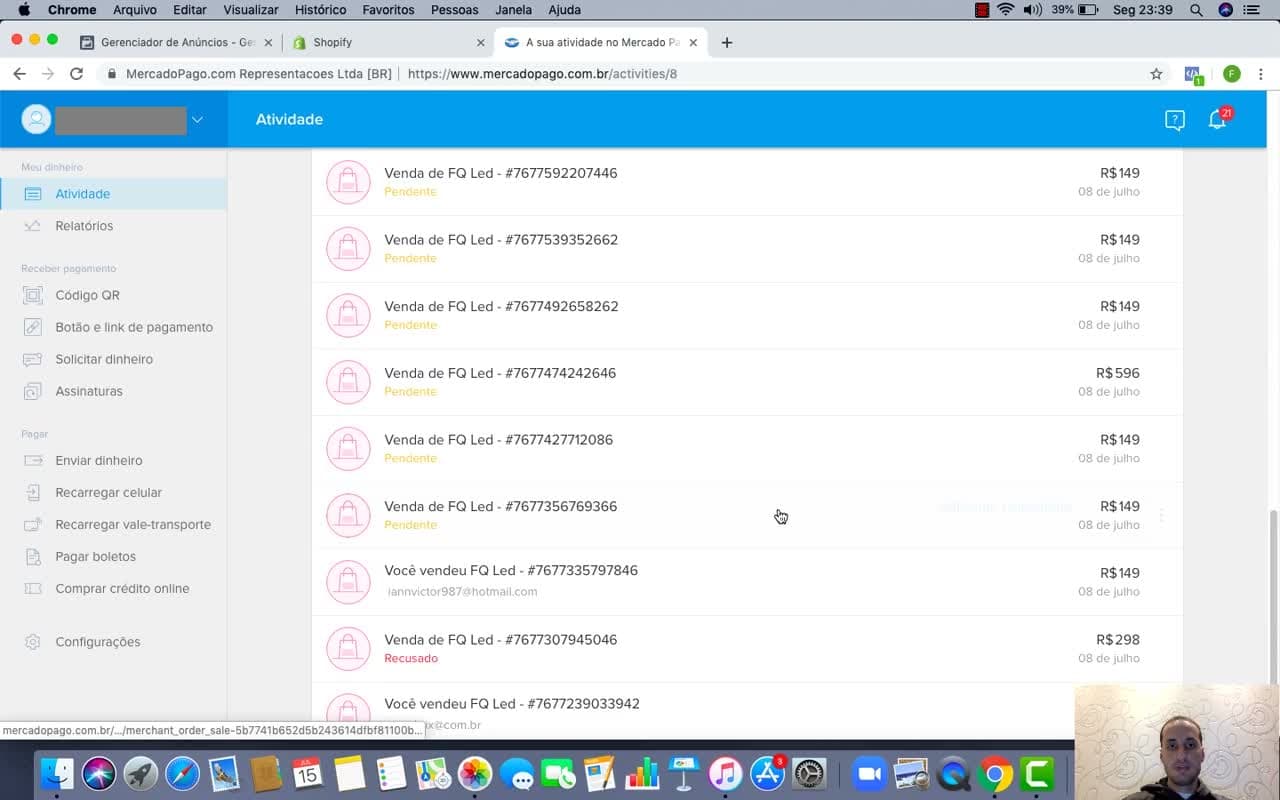Open Zoom from the dock
Image resolution: width=1280 pixels, height=800 pixels.
[870, 774]
